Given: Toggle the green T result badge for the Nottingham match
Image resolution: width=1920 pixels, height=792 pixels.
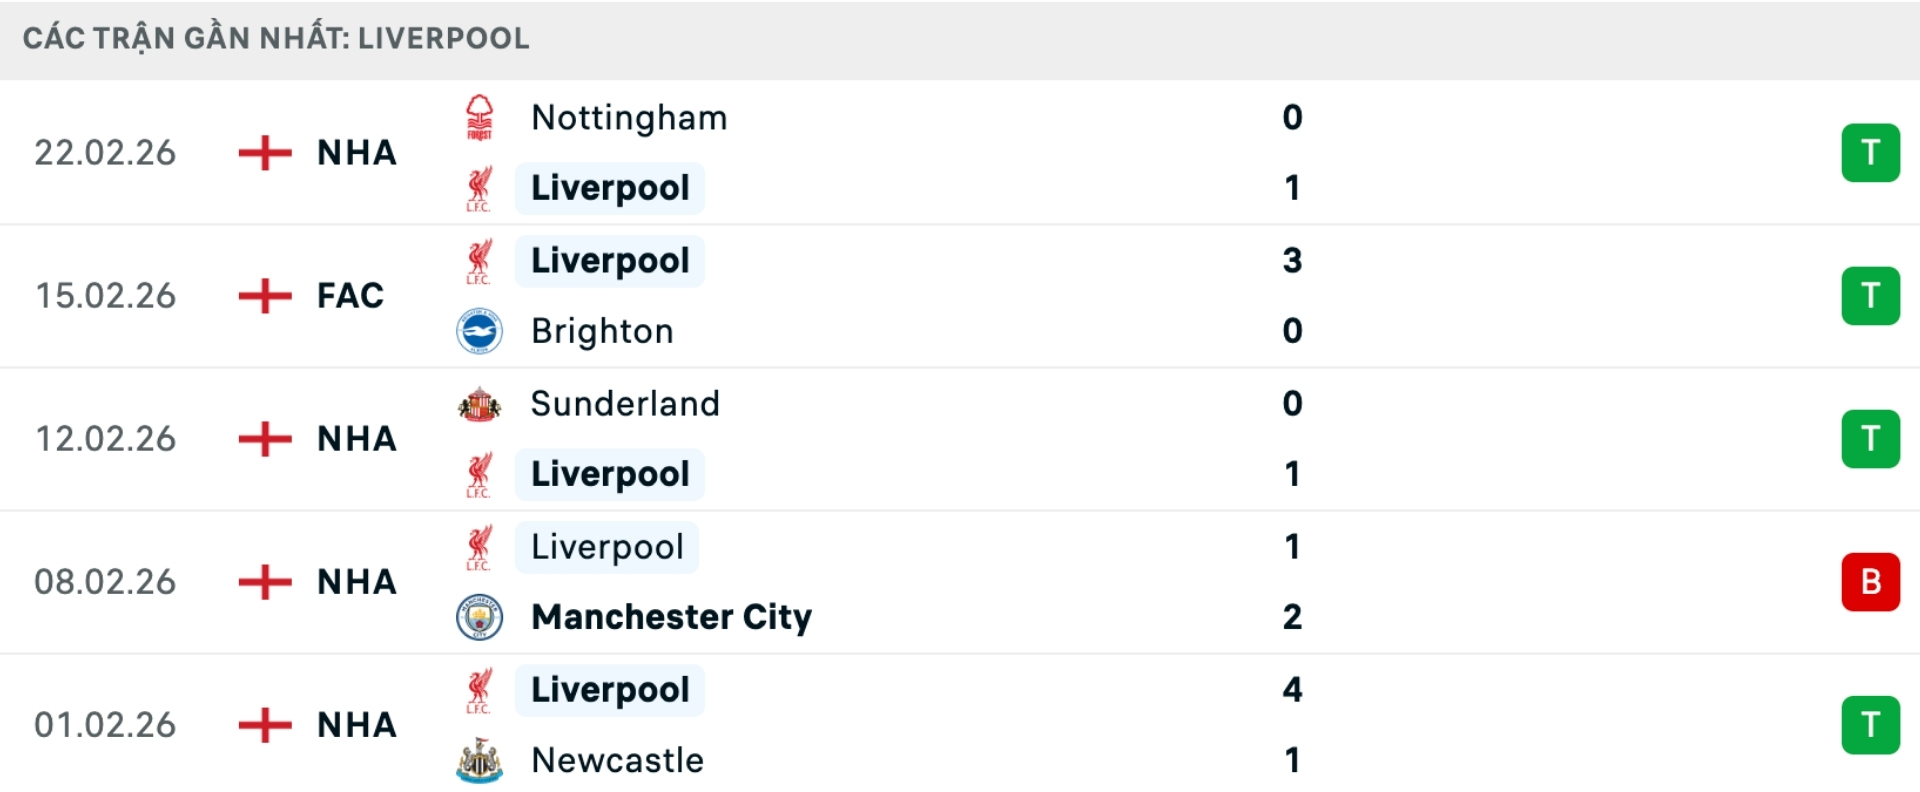Looking at the screenshot, I should tap(1870, 153).
